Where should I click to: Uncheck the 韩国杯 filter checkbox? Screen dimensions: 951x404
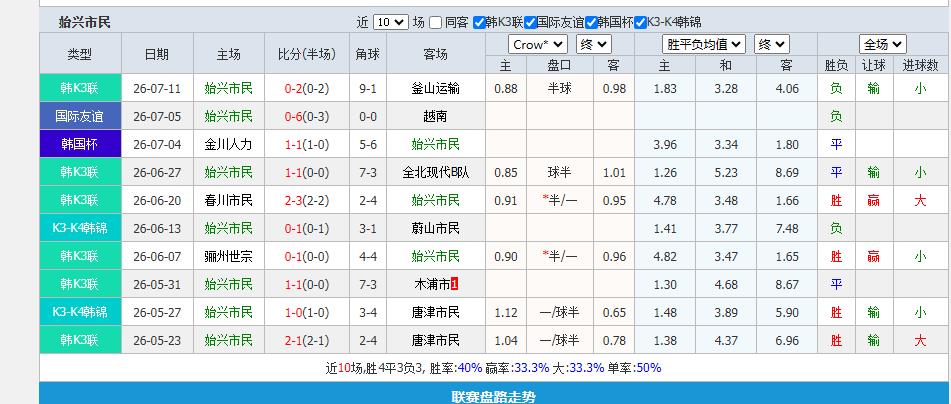[591, 22]
